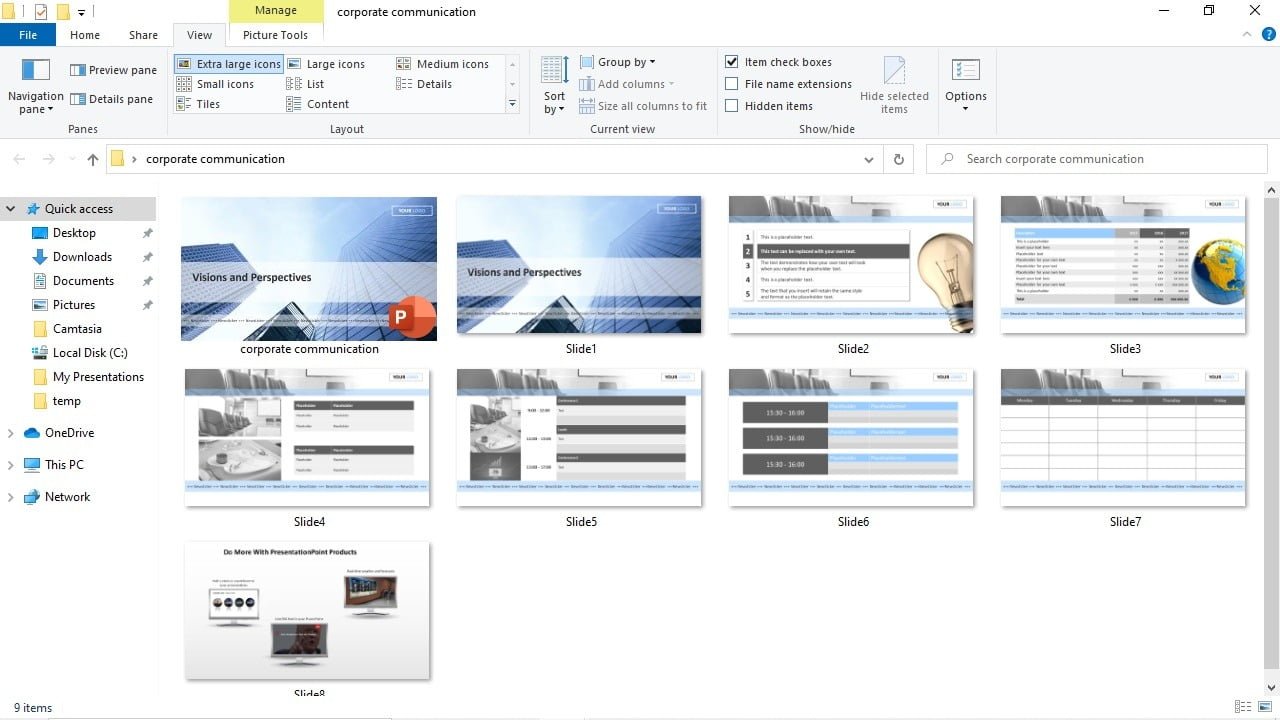Viewport: 1280px width, 720px height.
Task: Open the address bar history dropdown
Action: pos(868,159)
